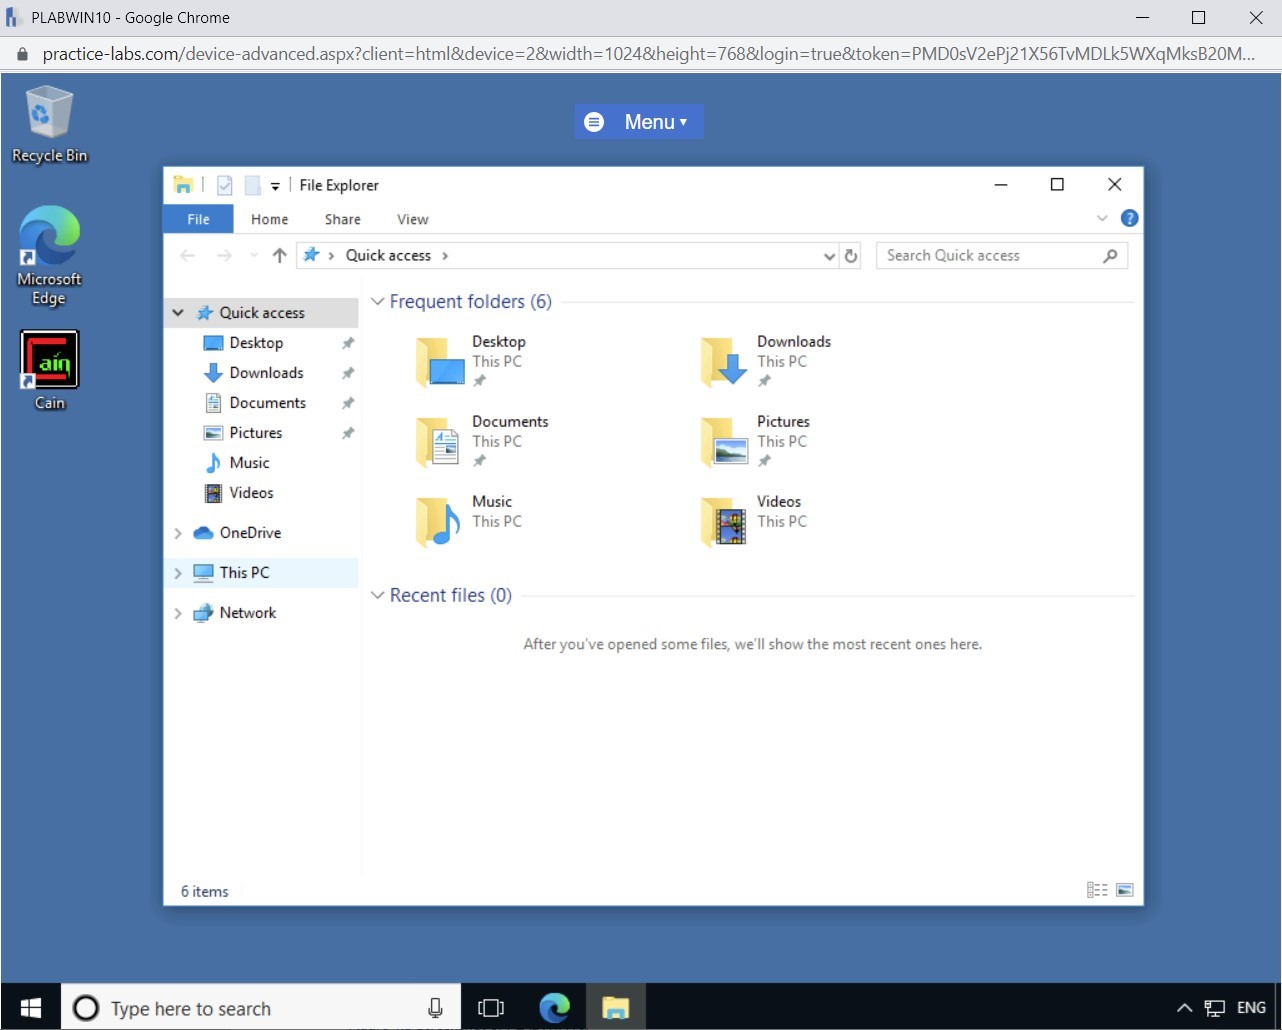Expand This PC in the navigation pane
Screen dimensions: 1282x1030
click(x=178, y=572)
